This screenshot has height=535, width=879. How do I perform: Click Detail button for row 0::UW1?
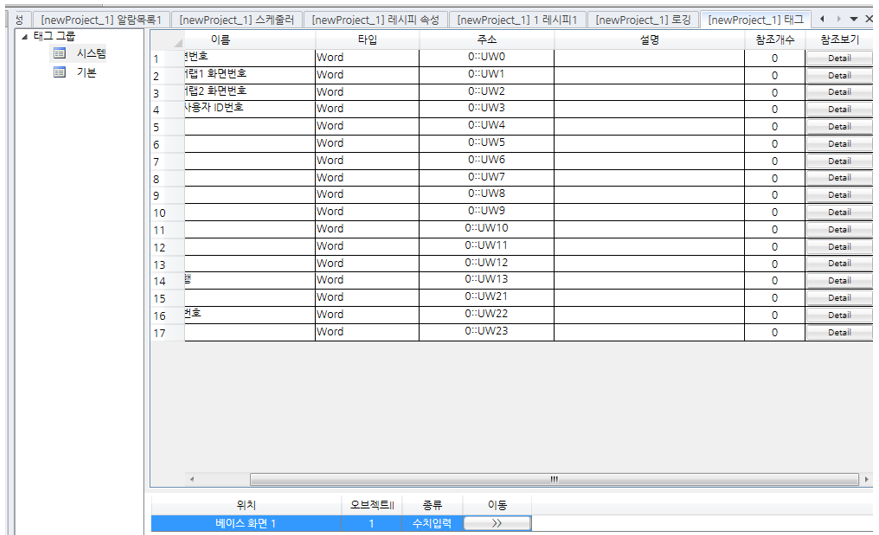839,75
